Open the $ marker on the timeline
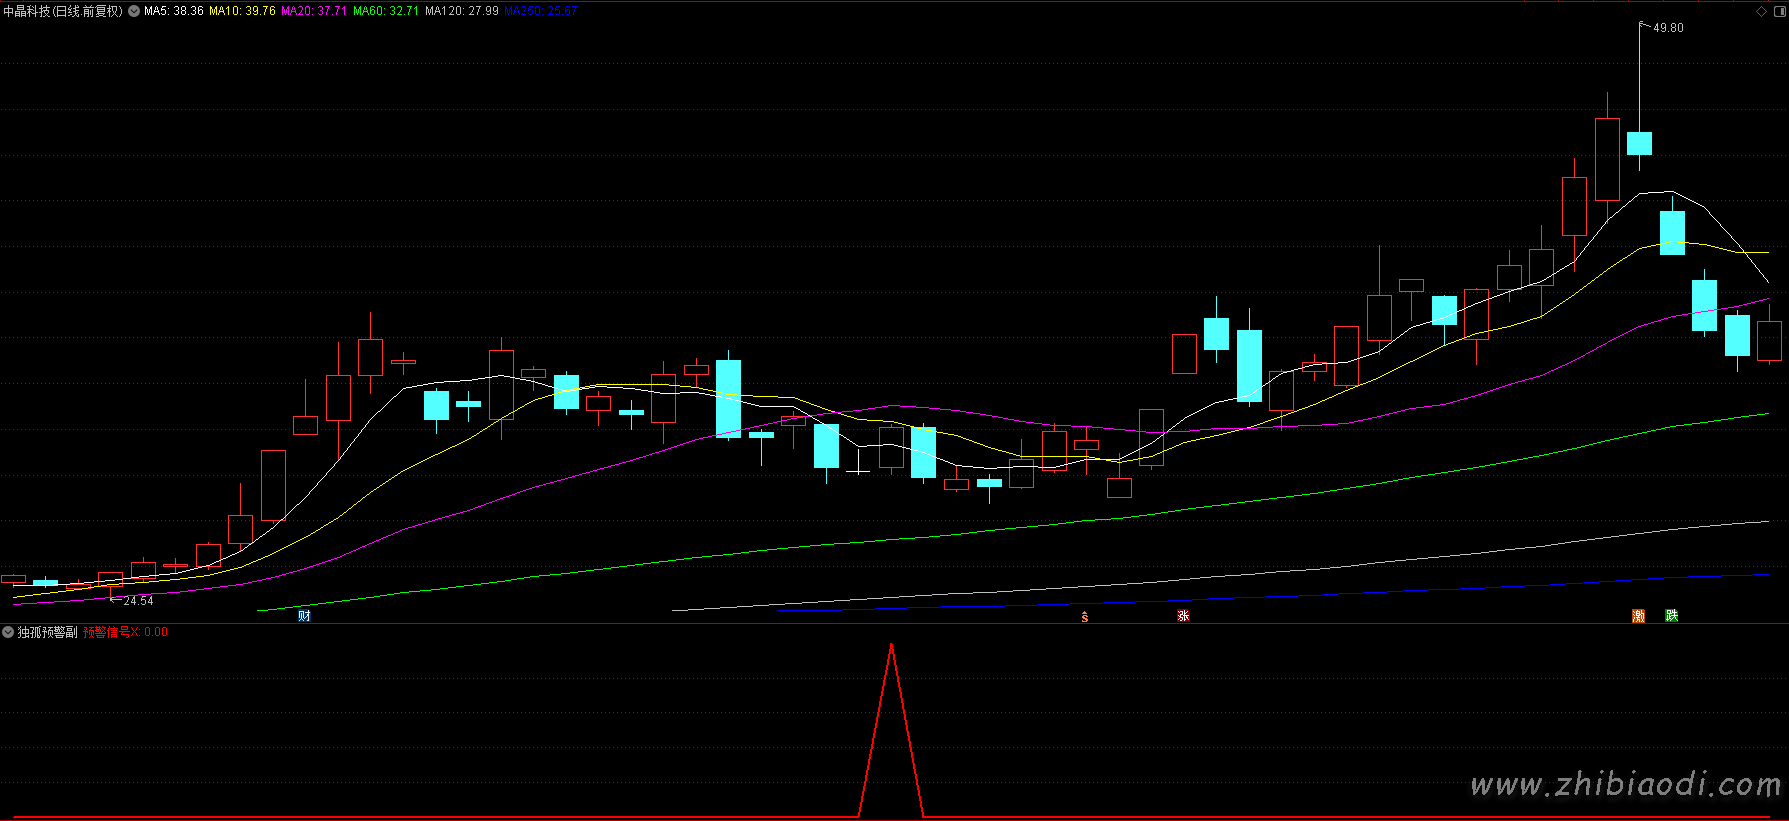The image size is (1789, 821). click(1084, 617)
